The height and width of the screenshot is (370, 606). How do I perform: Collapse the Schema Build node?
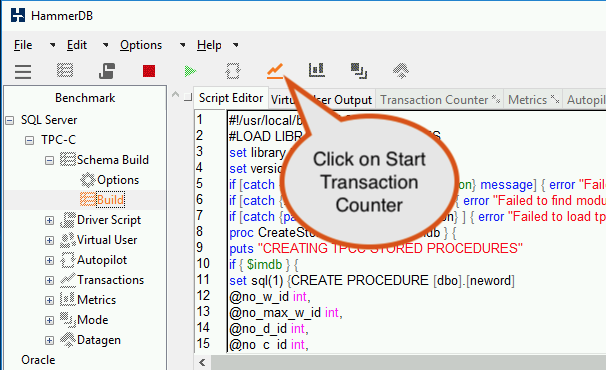coord(49,160)
